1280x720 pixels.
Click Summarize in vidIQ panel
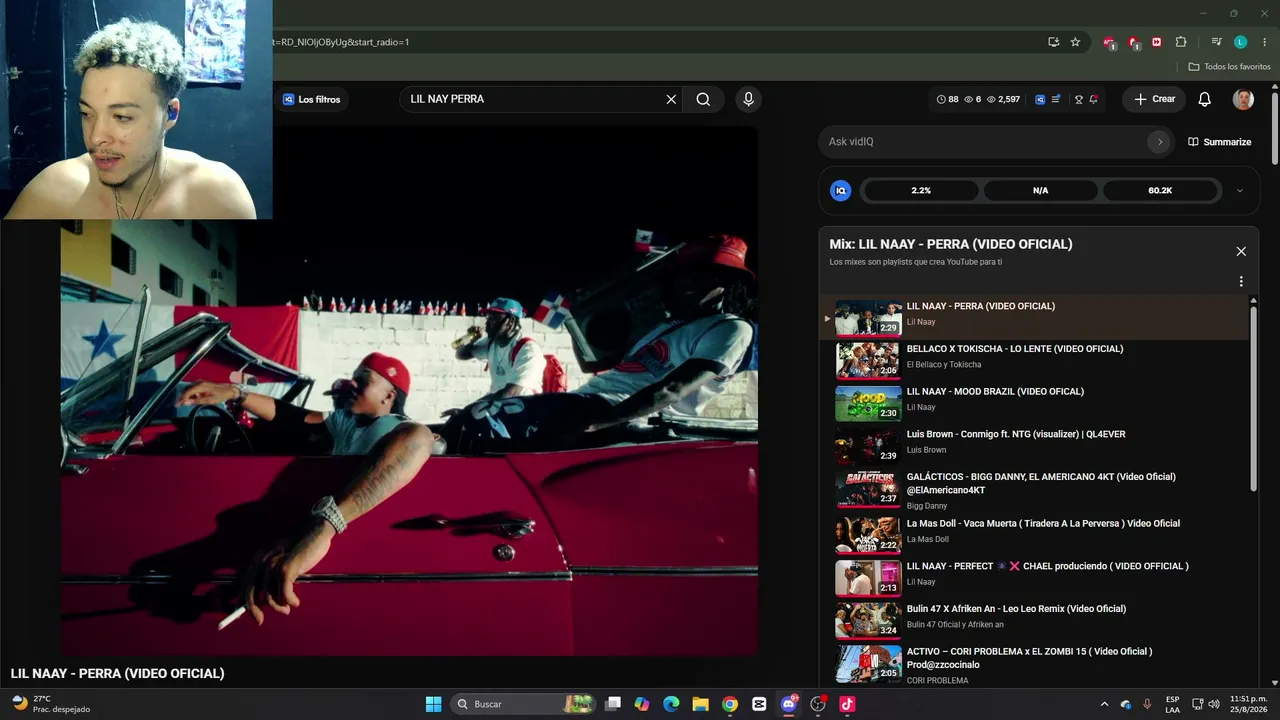[1219, 142]
